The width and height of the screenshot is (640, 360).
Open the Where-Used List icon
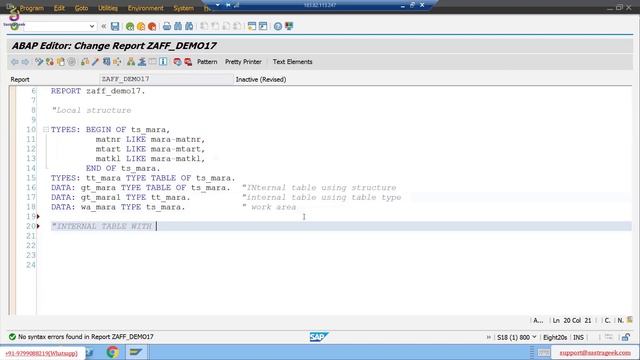point(117,62)
